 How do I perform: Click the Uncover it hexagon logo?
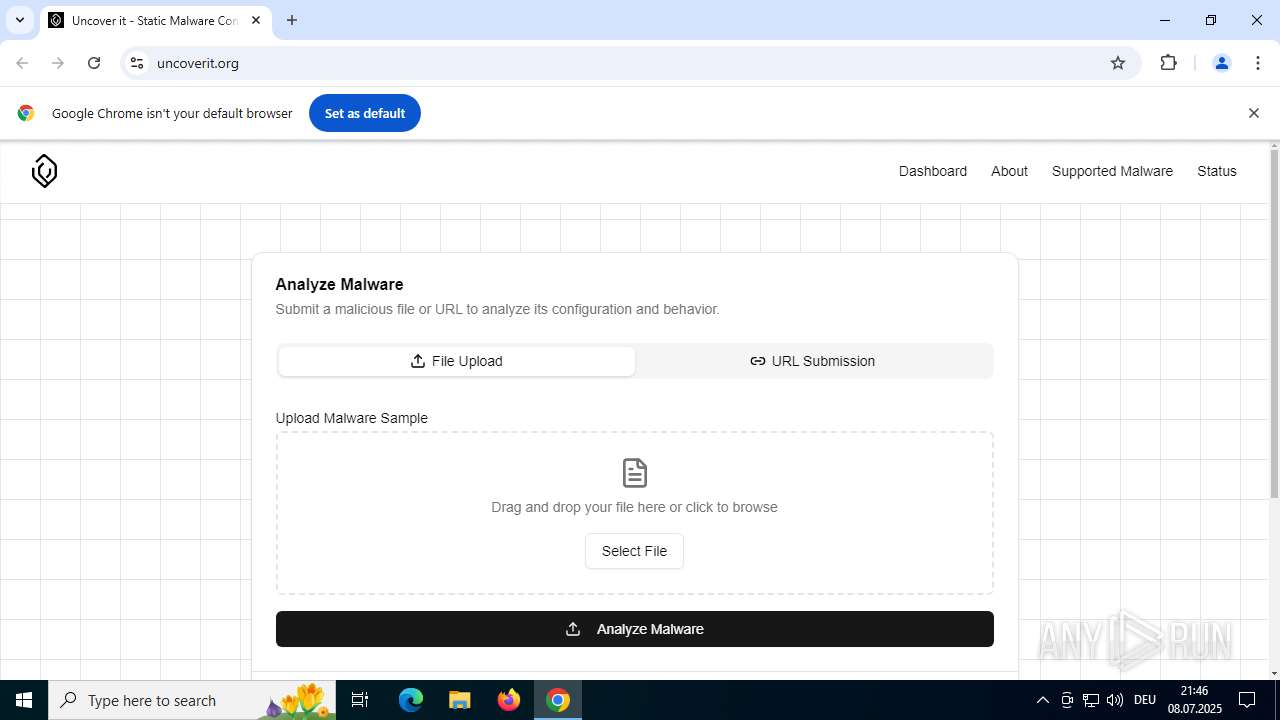[44, 171]
